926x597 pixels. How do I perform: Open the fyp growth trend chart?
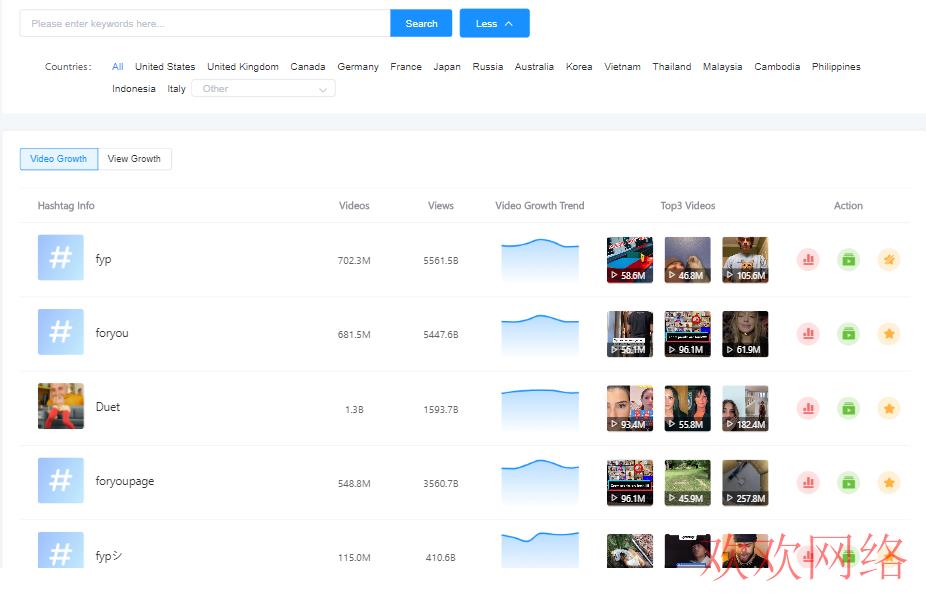point(540,260)
